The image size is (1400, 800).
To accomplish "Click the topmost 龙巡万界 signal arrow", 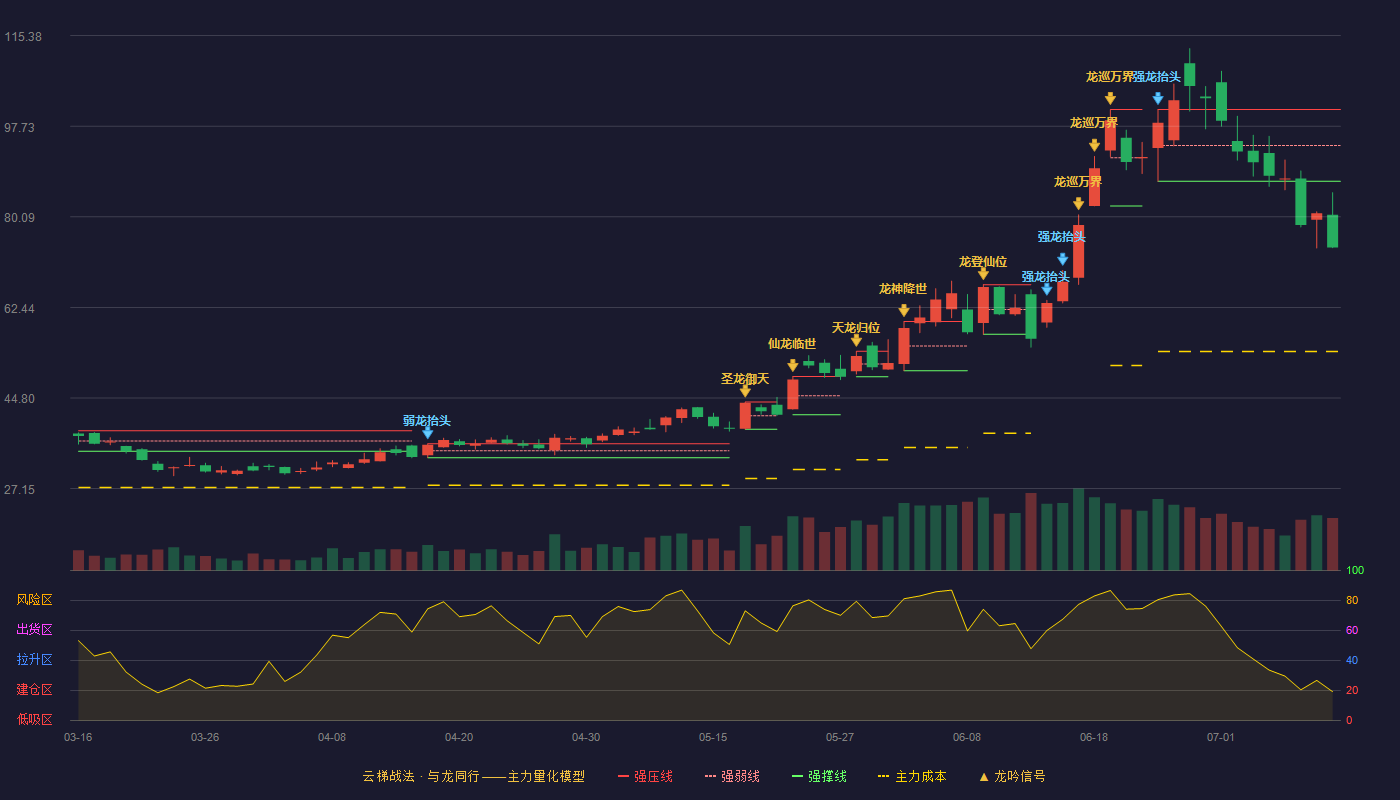I will click(x=1110, y=98).
